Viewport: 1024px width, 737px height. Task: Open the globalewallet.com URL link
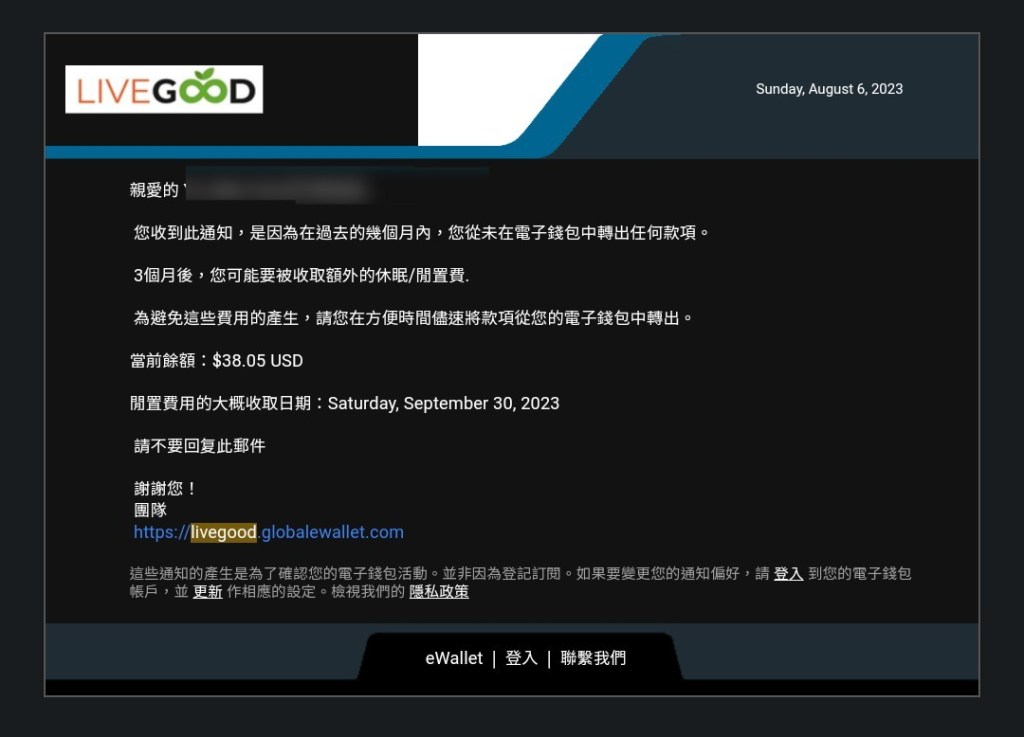[332, 532]
